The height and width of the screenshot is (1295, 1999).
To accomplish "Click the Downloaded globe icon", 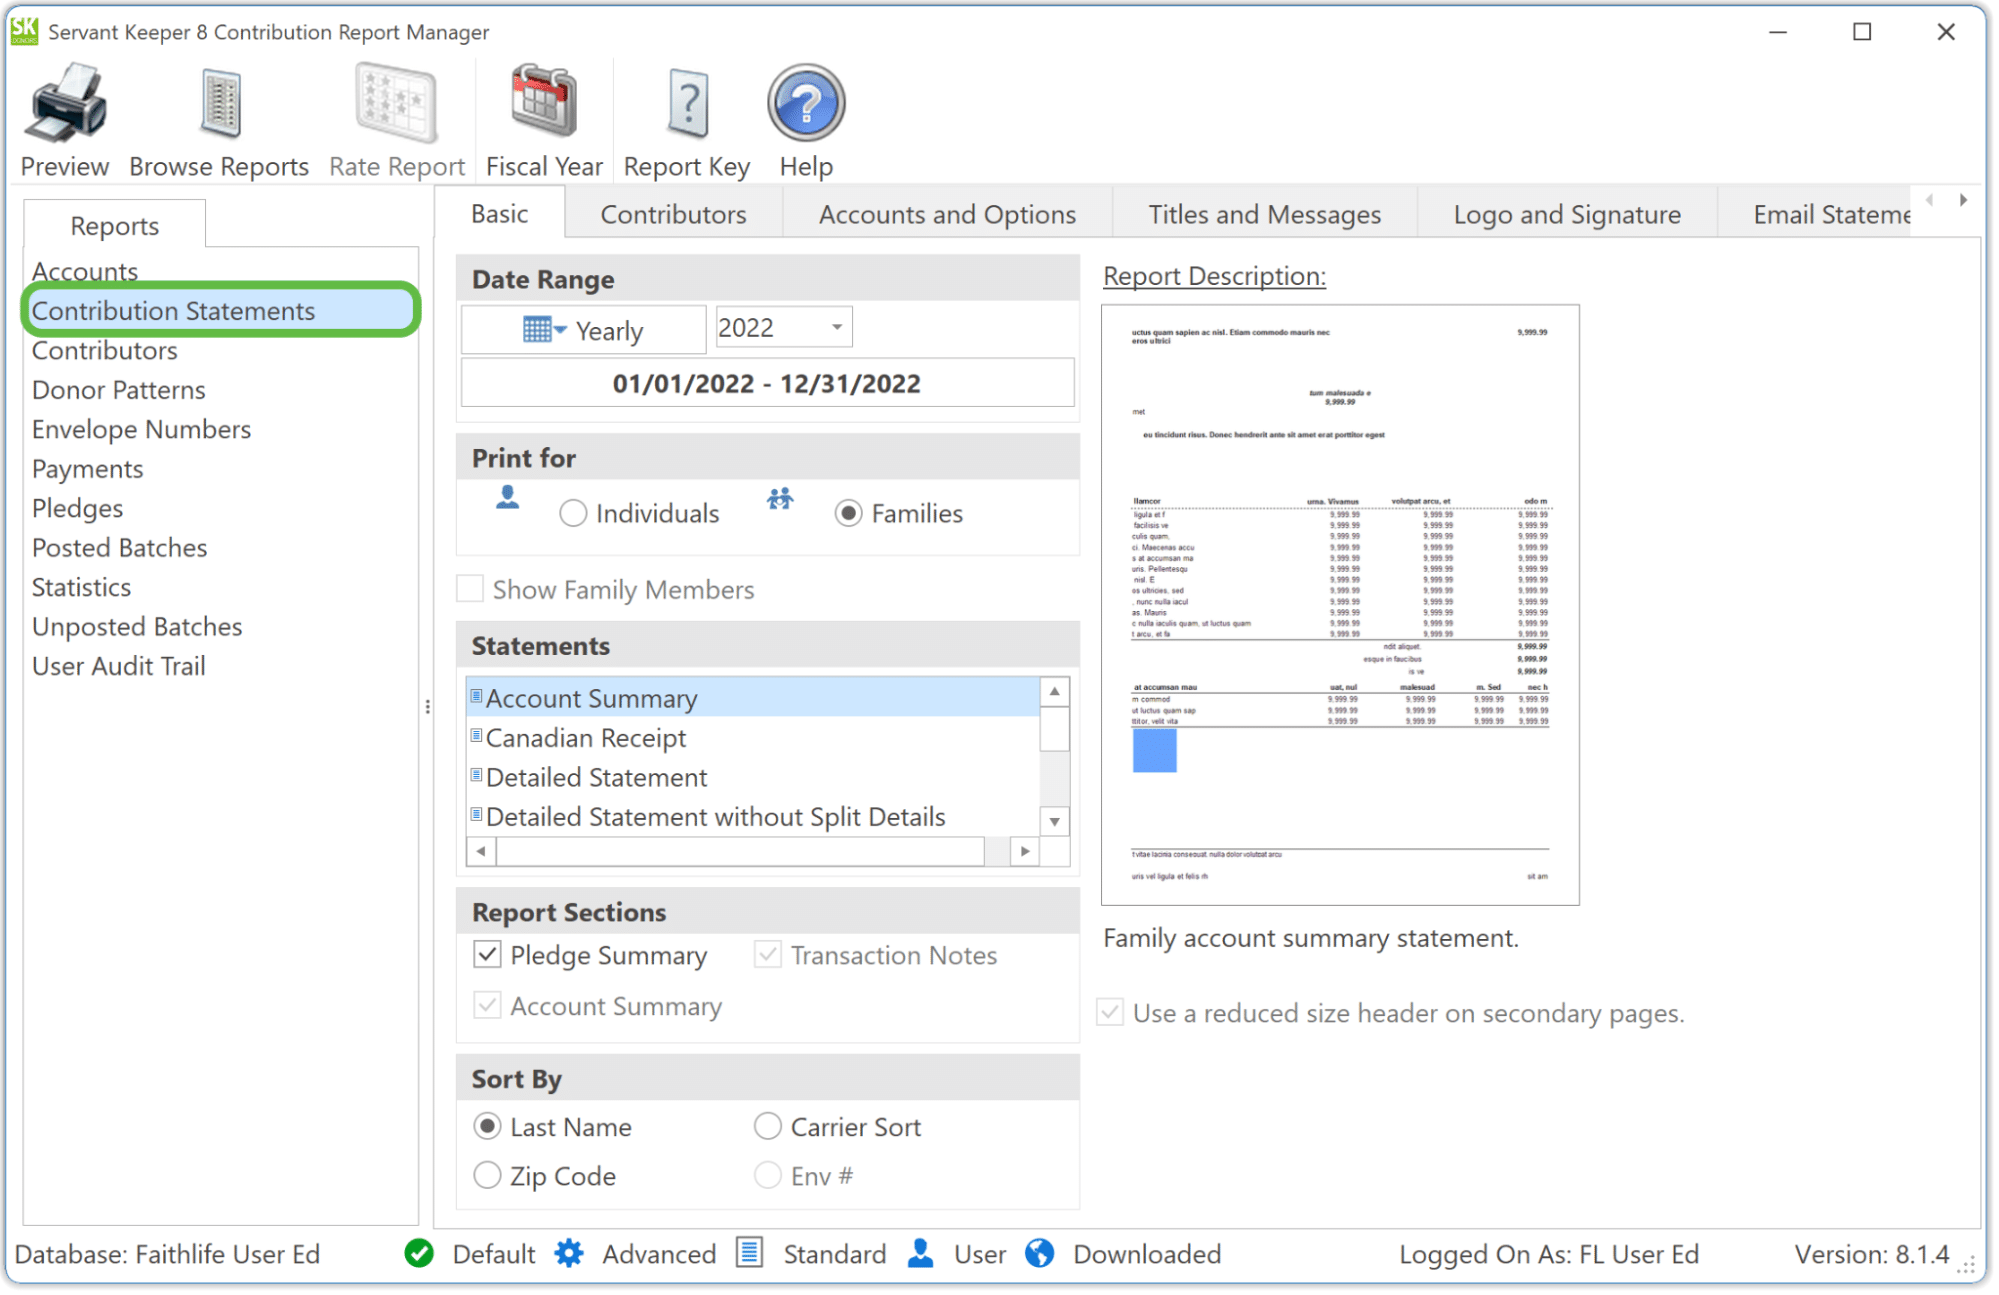I will pos(1040,1253).
